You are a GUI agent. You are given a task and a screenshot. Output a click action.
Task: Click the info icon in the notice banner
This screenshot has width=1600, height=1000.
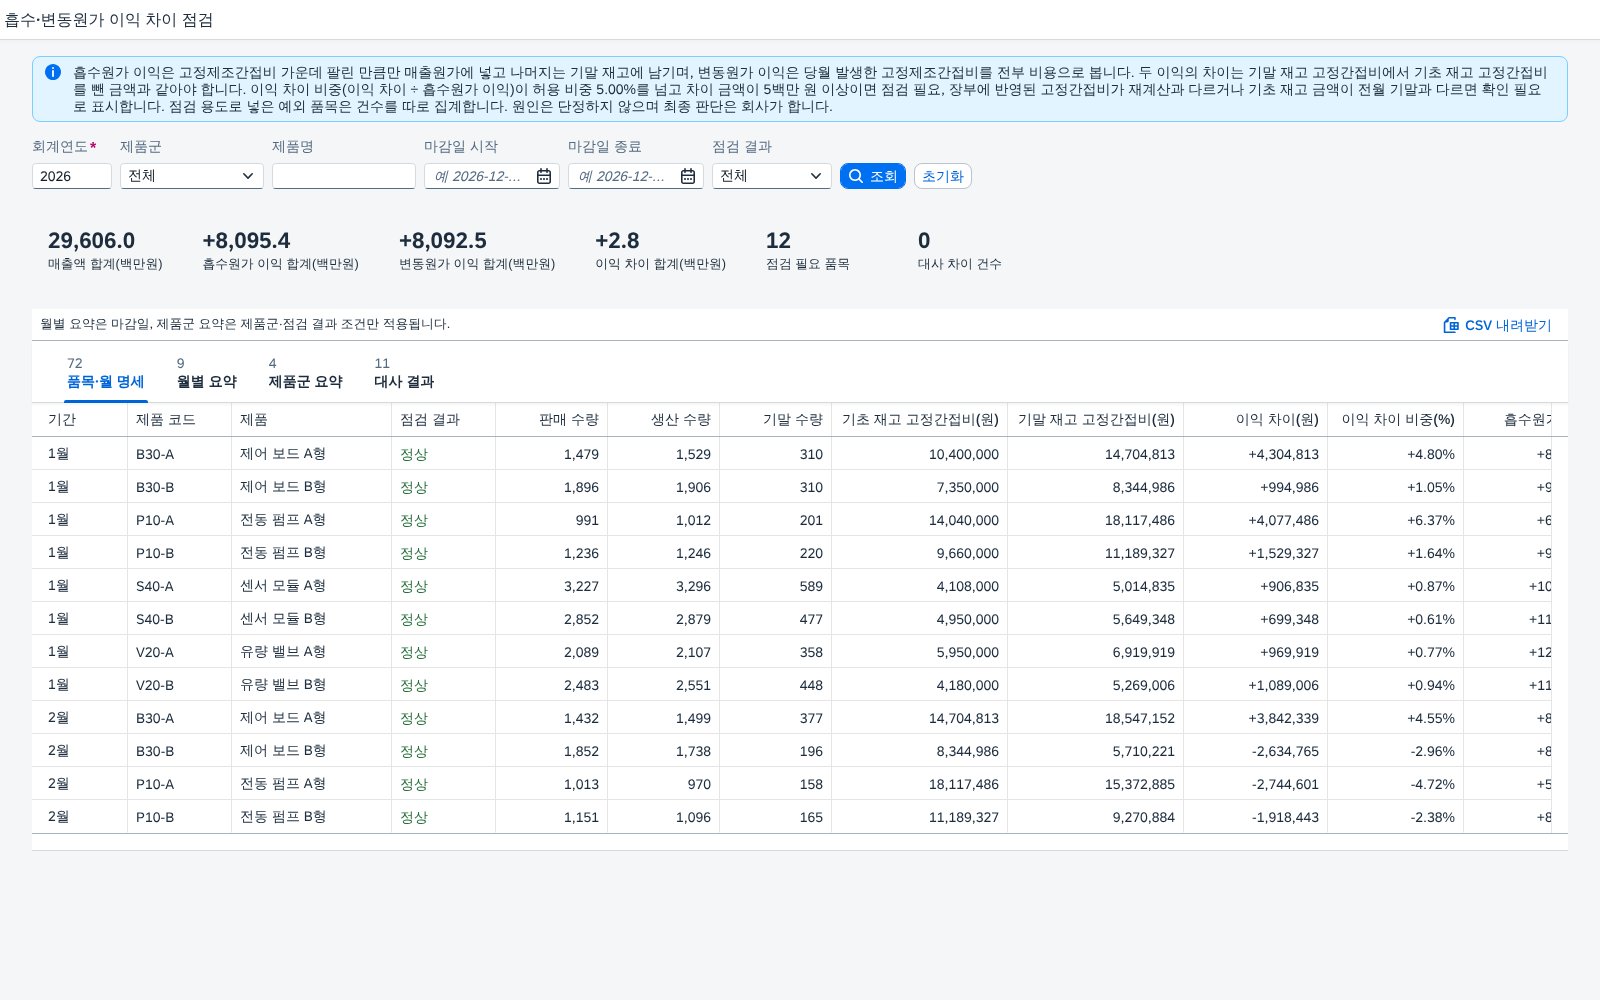(x=53, y=72)
